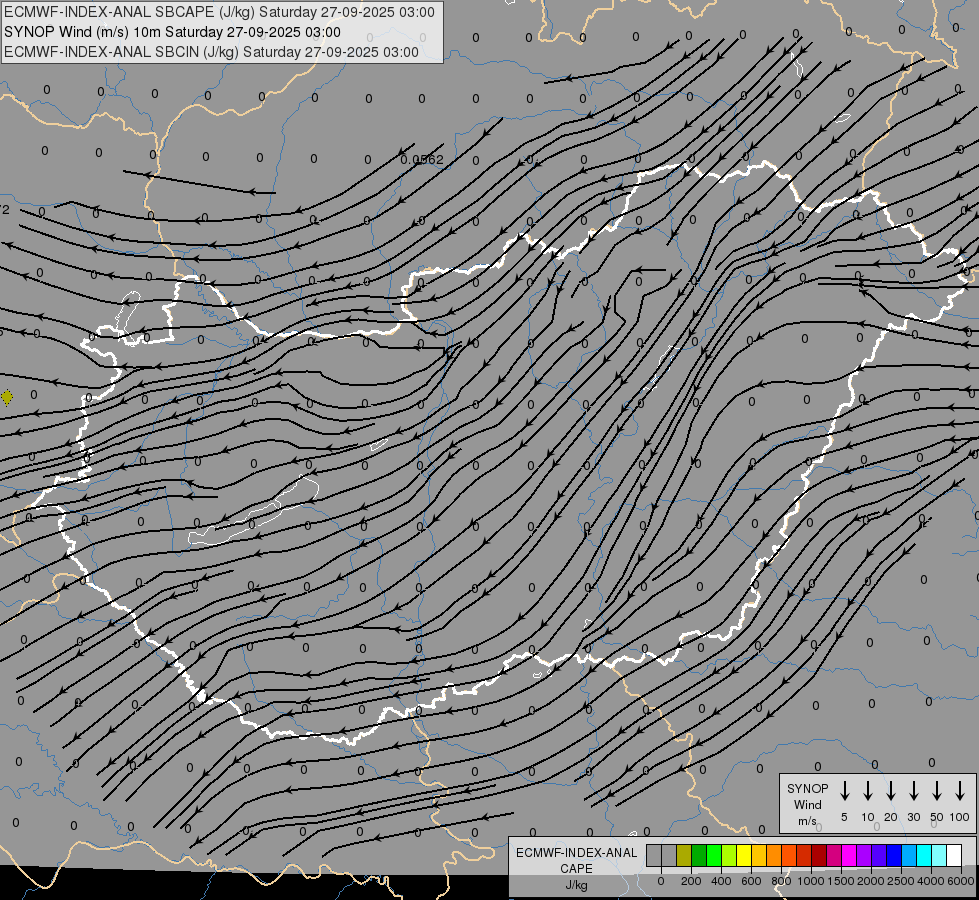Select the pale cyan CAPE legend swatch

pyautogui.click(x=939, y=855)
